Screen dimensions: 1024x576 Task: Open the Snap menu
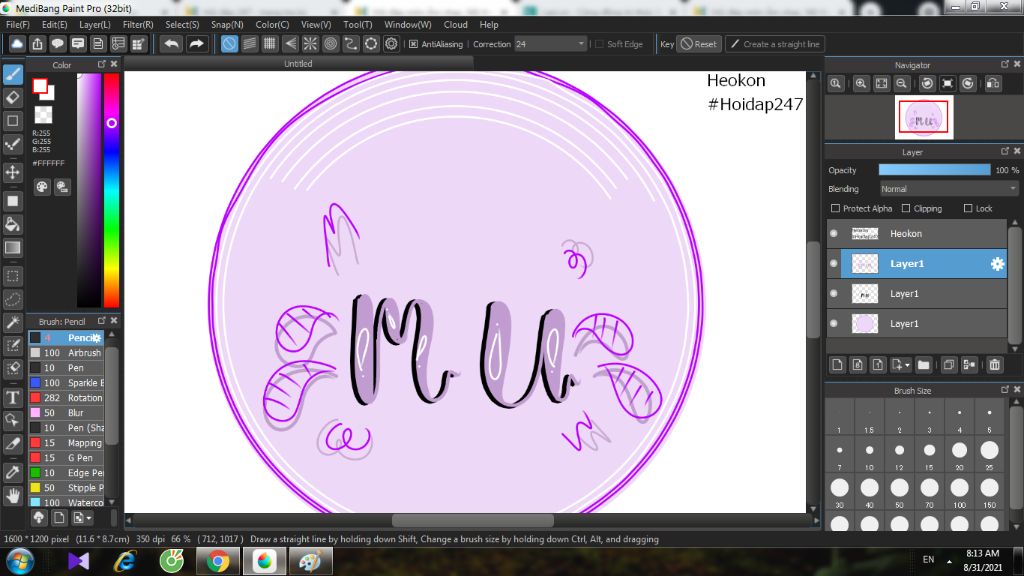tap(227, 24)
